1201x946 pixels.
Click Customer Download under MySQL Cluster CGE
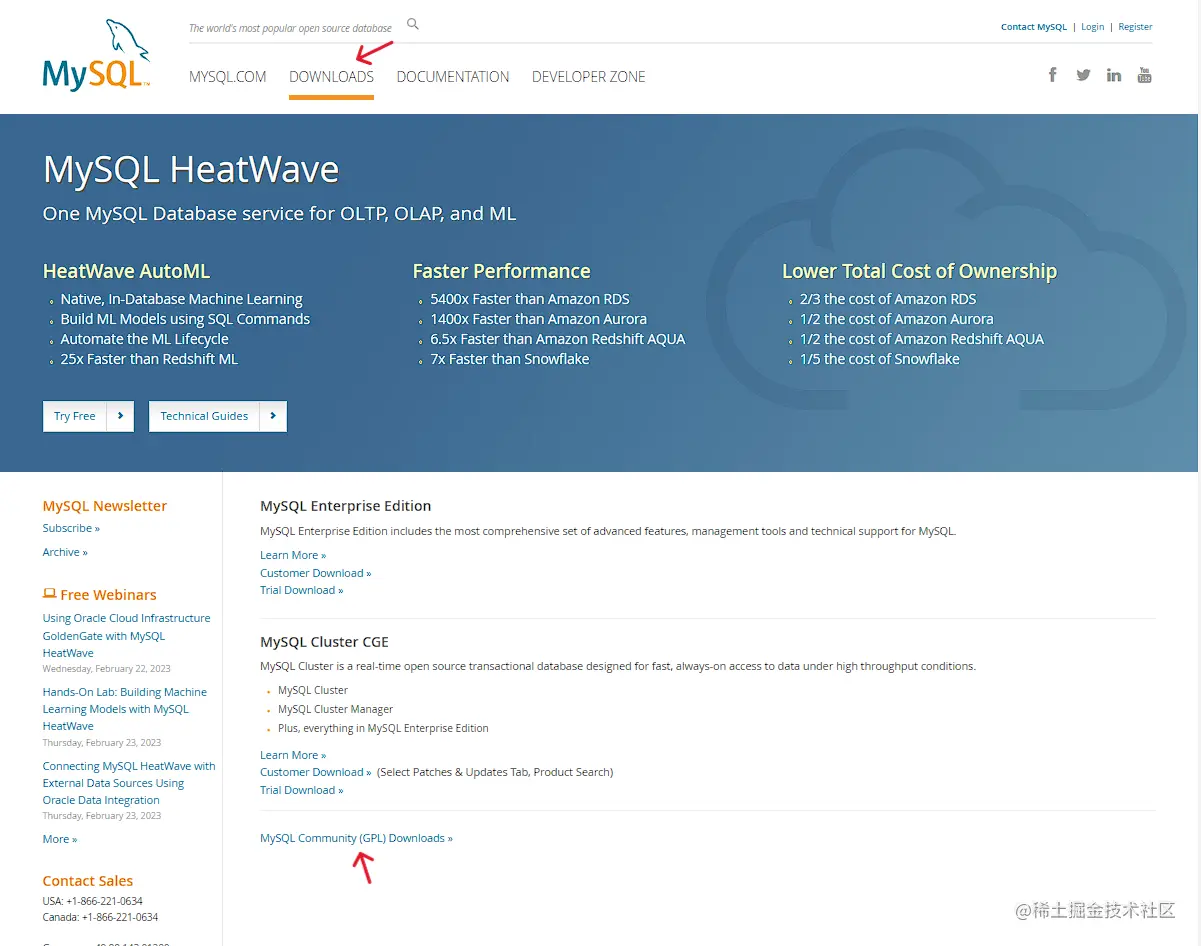click(x=315, y=772)
